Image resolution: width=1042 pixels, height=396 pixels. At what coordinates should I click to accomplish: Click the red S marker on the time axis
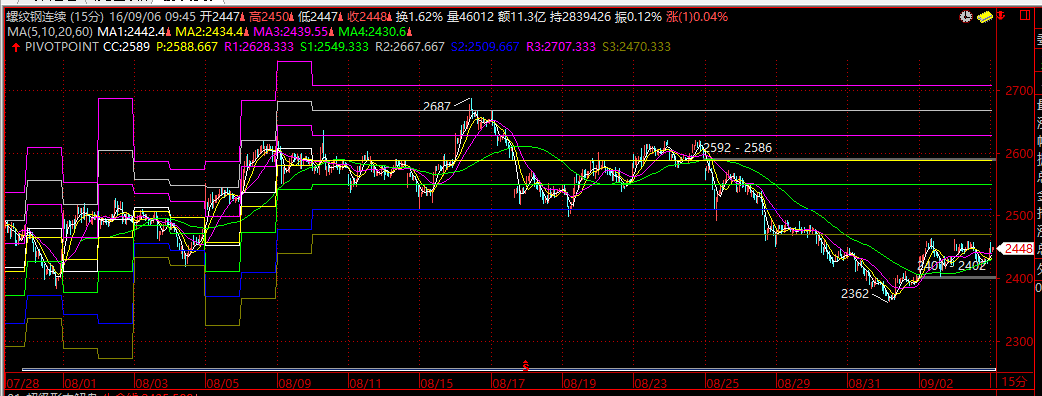526,365
